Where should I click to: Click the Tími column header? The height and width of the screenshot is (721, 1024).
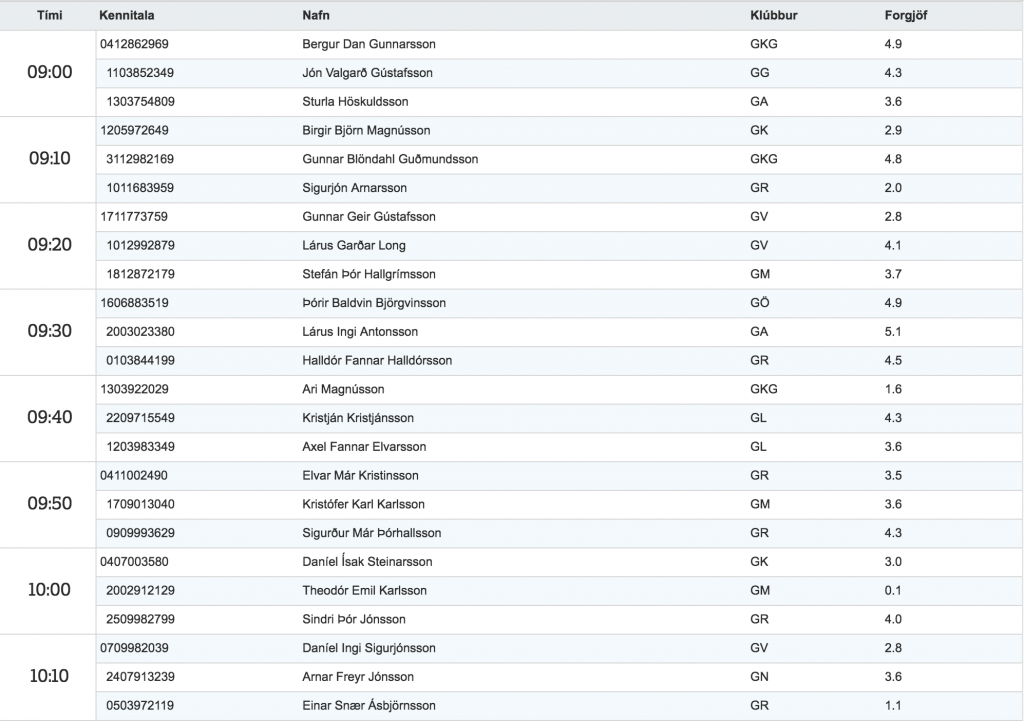[50, 15]
